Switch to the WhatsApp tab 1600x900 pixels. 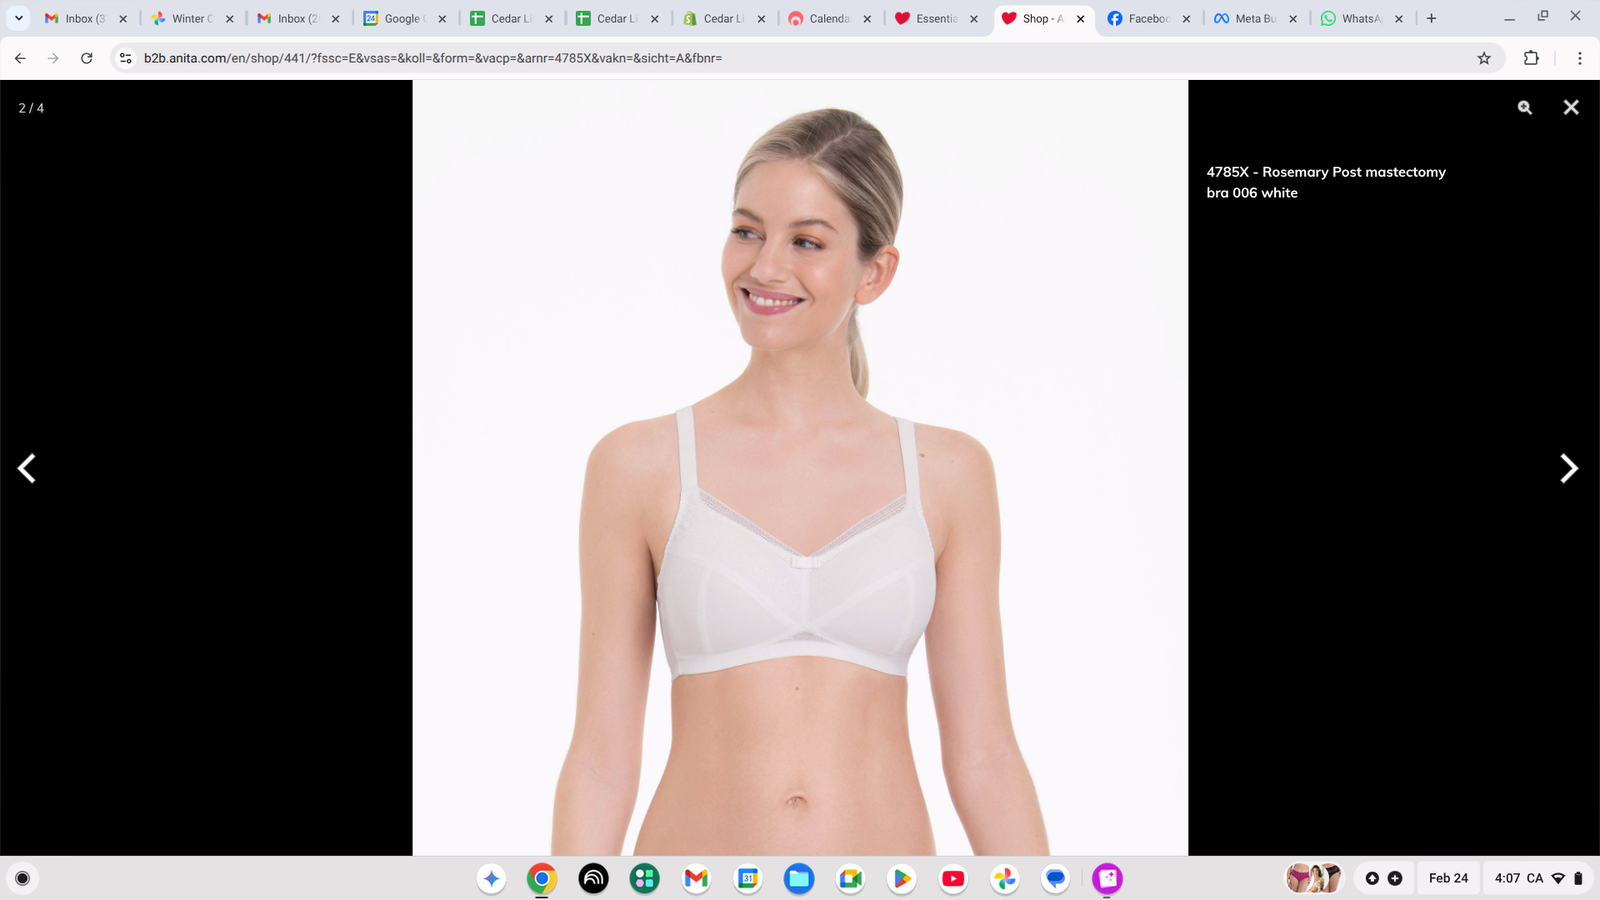tap(1358, 18)
